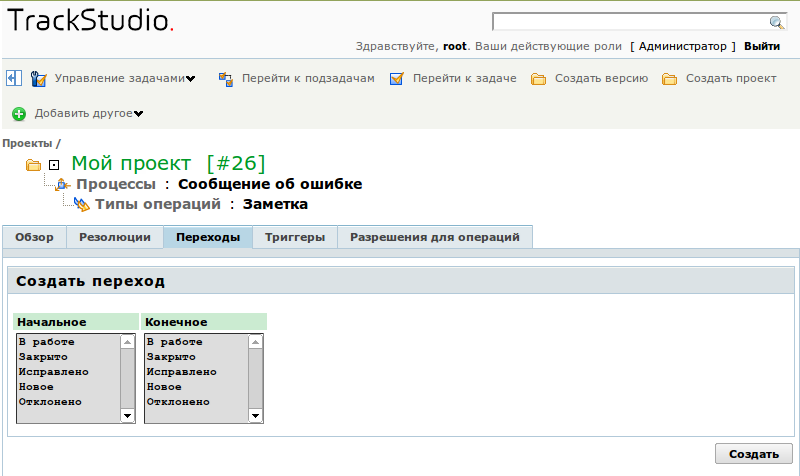
Task: Click the Выйти logout link
Action: (762, 46)
